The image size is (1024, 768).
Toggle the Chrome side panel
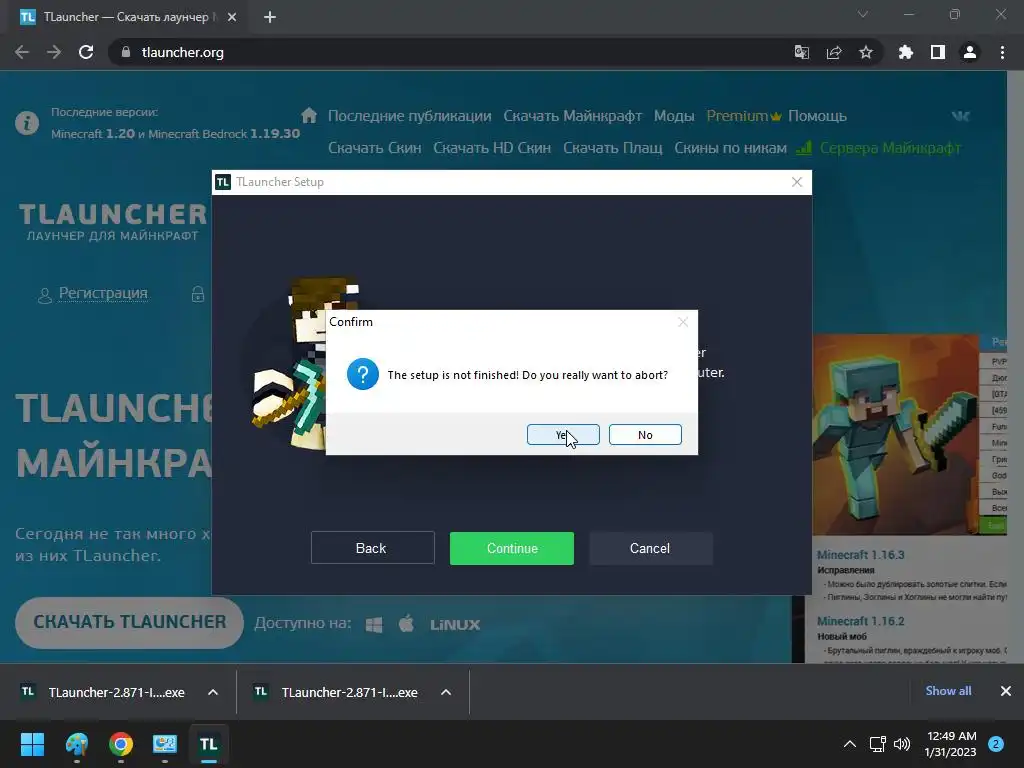[x=938, y=52]
